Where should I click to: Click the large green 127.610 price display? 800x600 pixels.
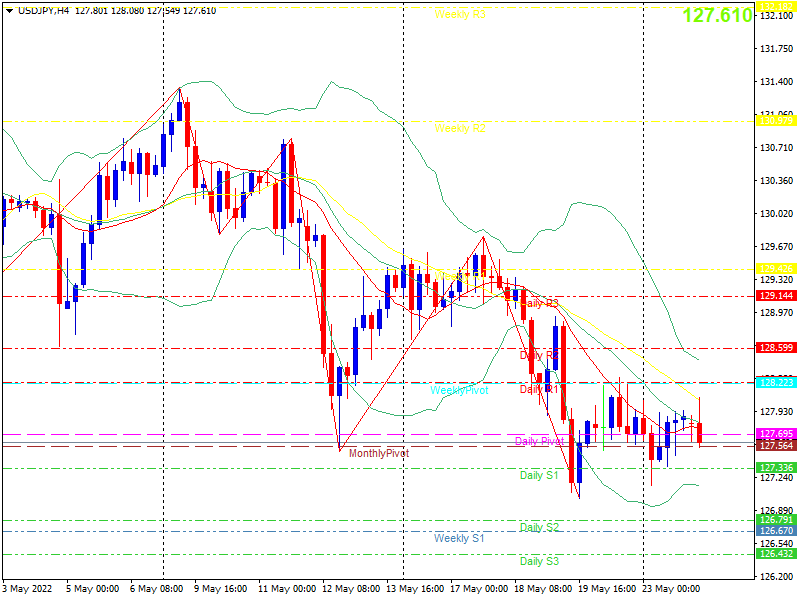[x=717, y=15]
